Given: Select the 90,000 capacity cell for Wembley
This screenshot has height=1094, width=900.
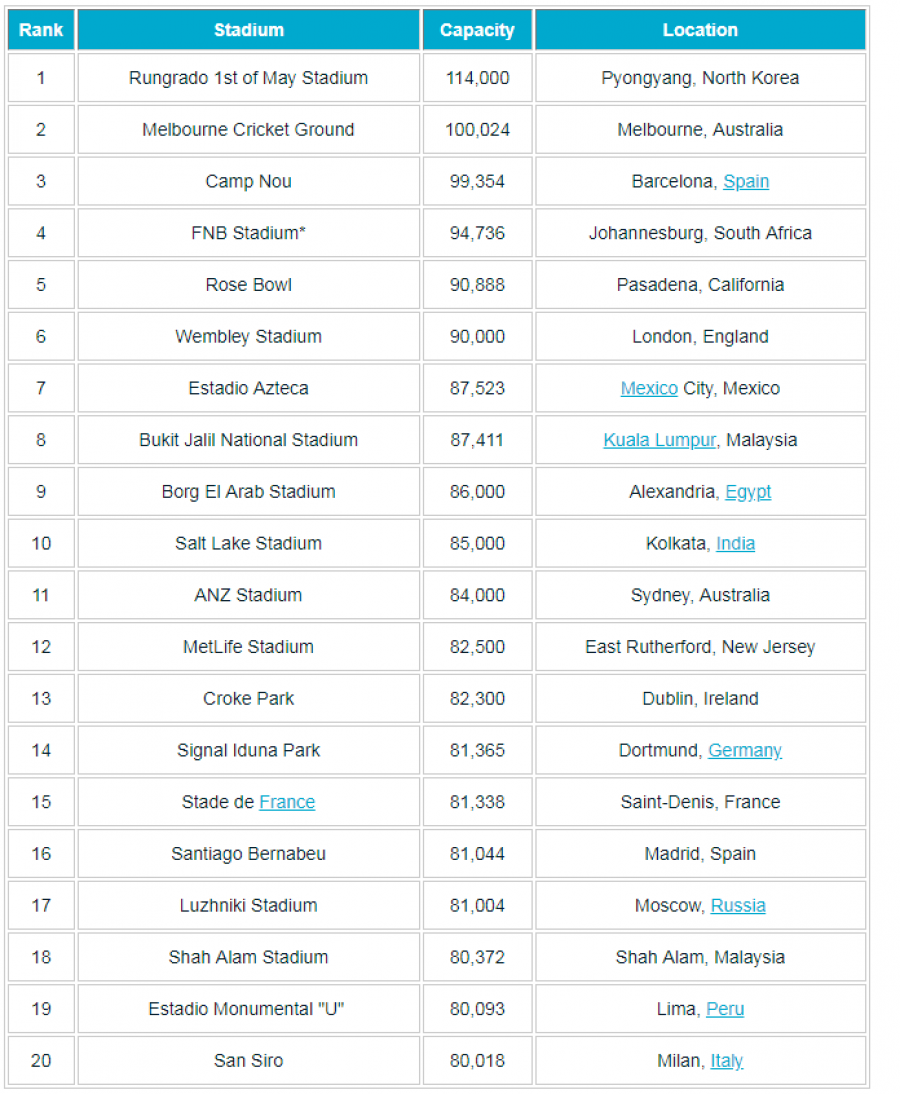Looking at the screenshot, I should [x=477, y=337].
